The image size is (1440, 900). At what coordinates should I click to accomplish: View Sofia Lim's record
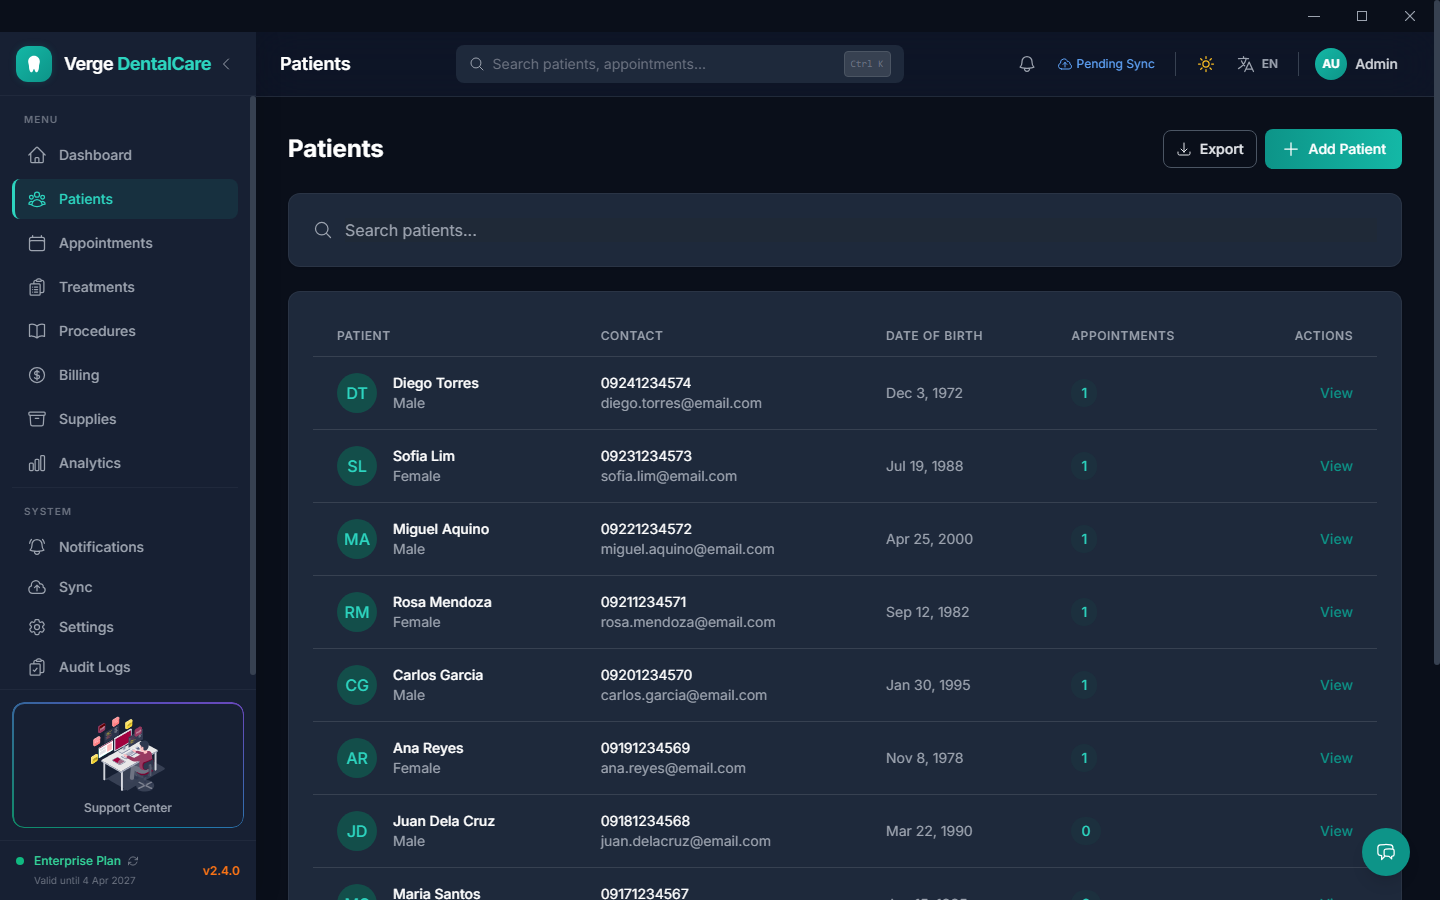[x=1336, y=466]
